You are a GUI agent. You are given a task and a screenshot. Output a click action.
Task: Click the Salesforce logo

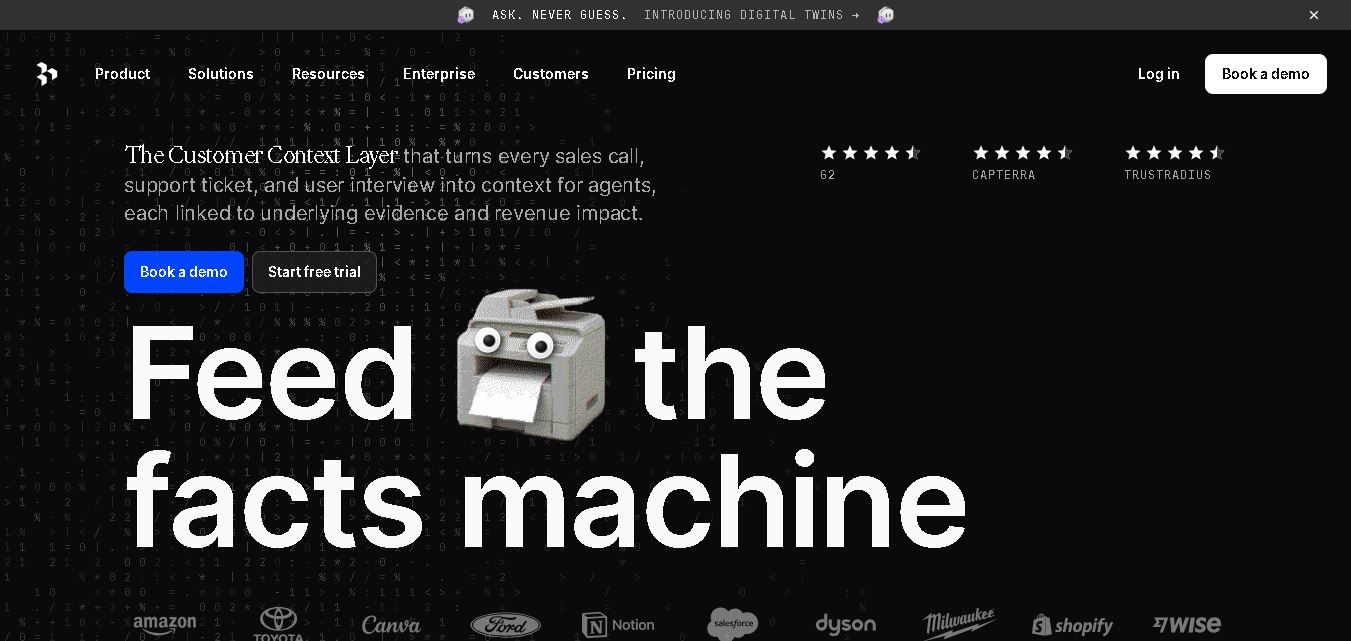[733, 624]
